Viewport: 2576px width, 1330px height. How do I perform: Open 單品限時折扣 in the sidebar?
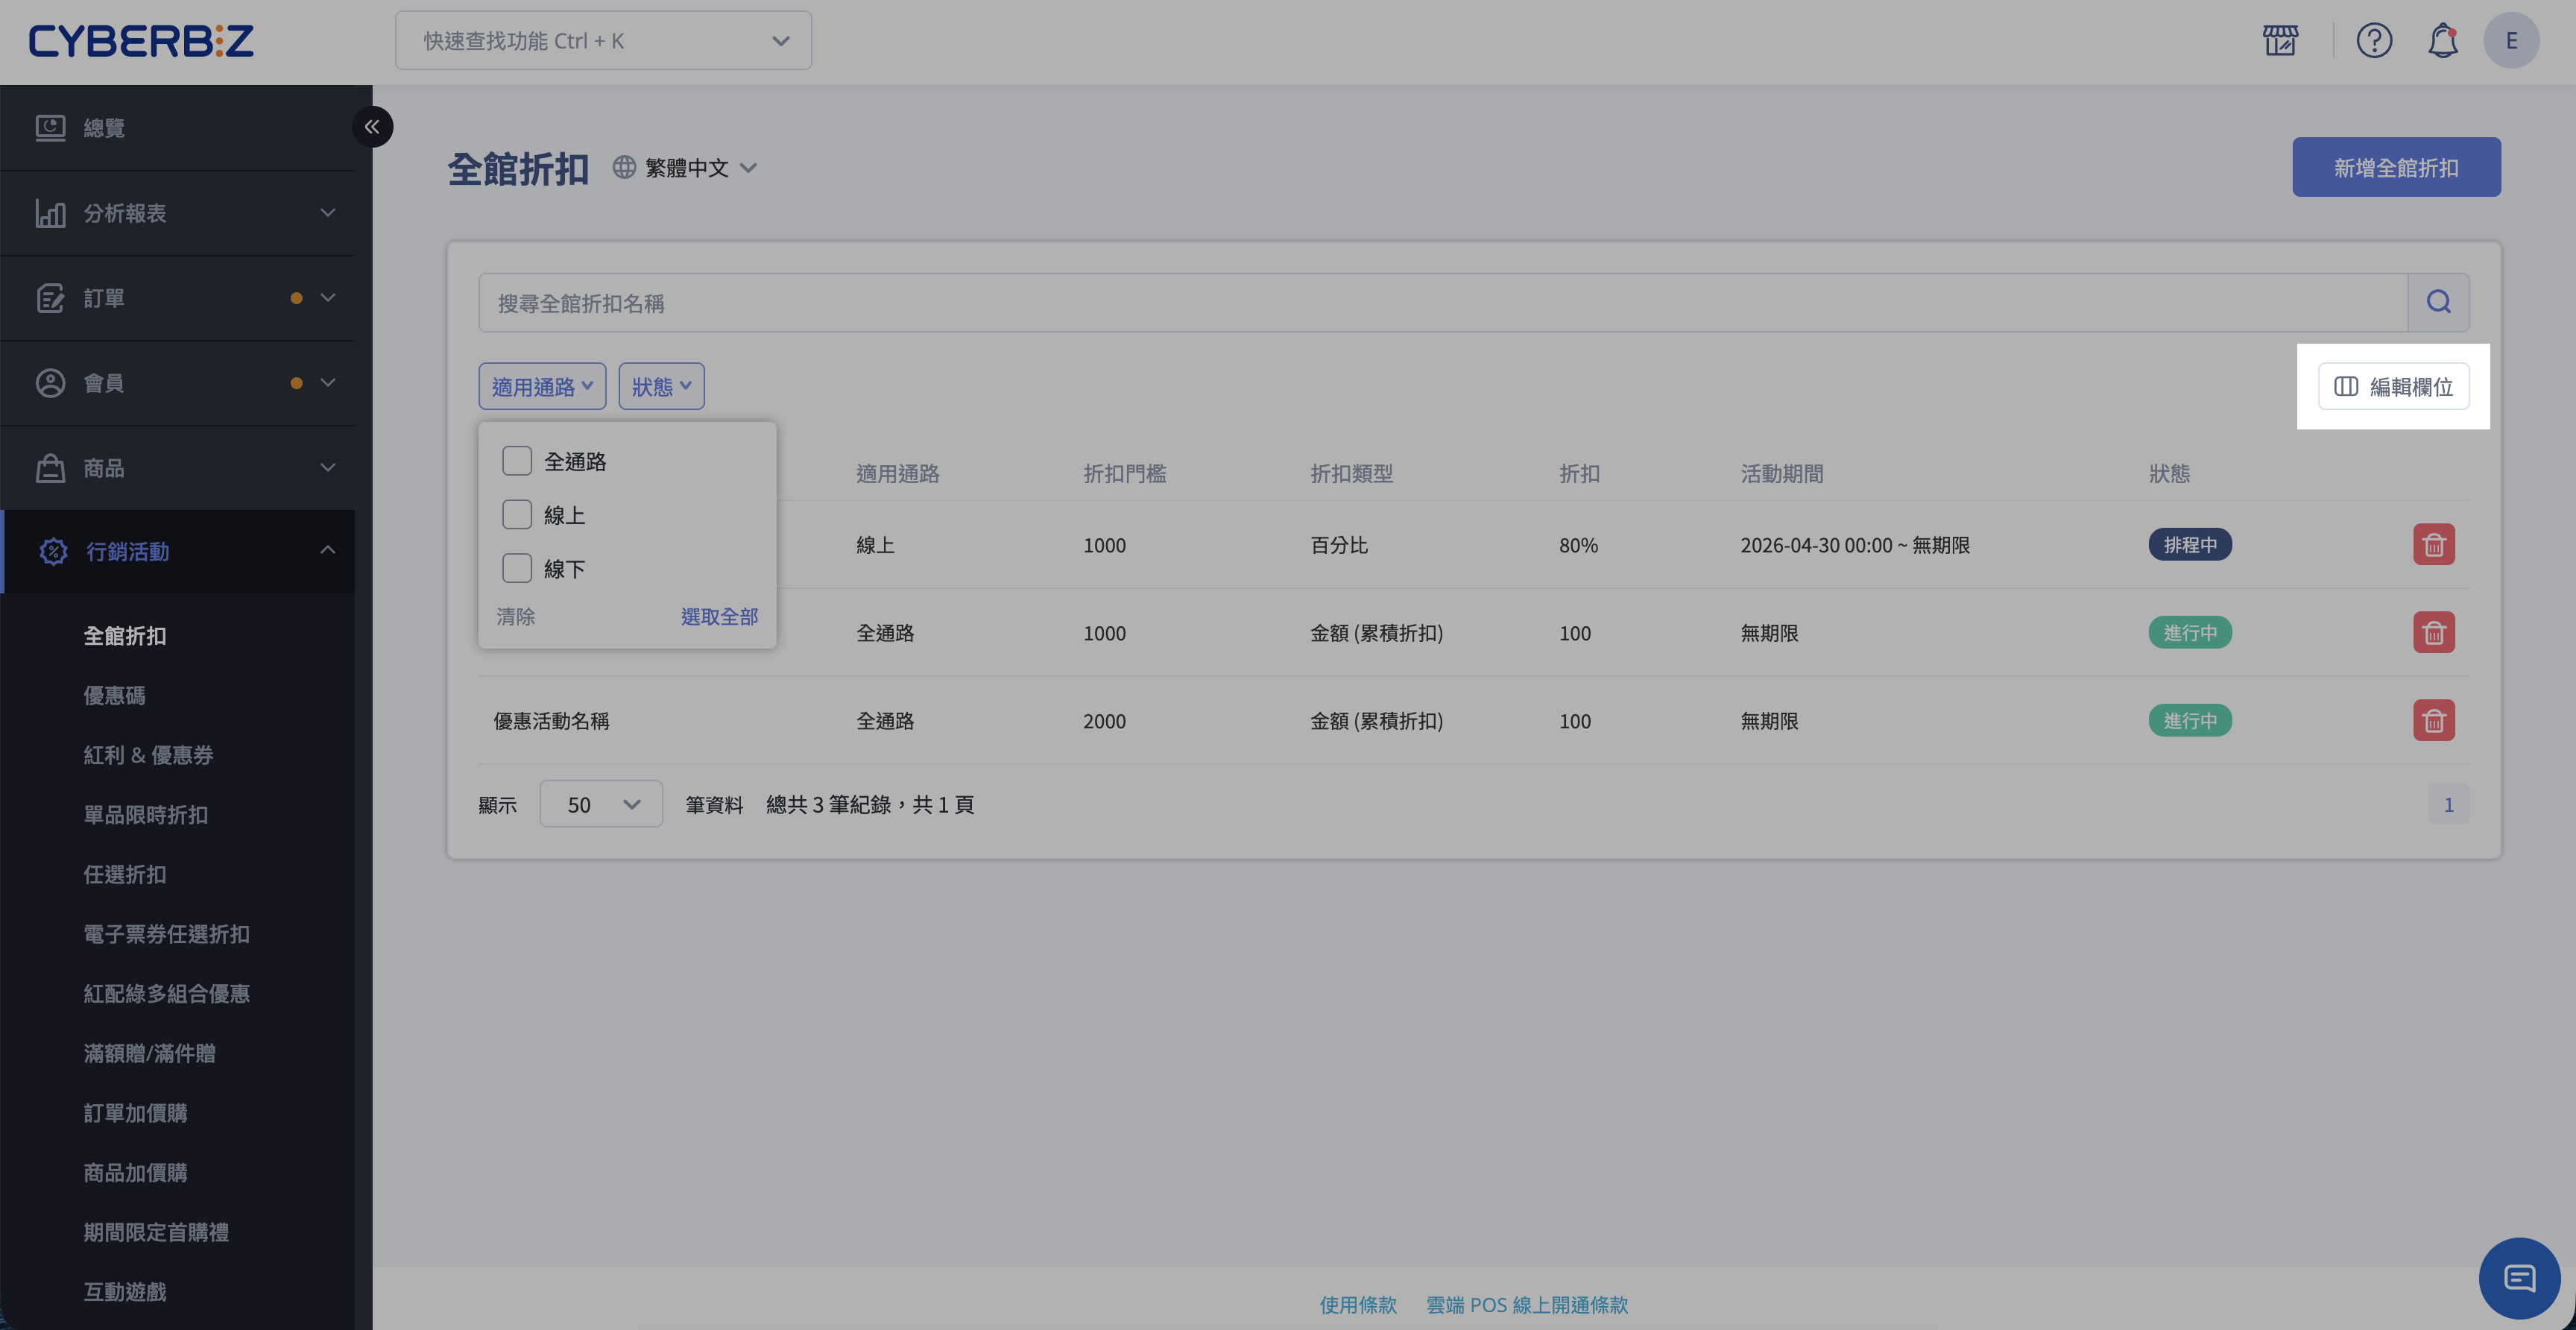tap(146, 814)
